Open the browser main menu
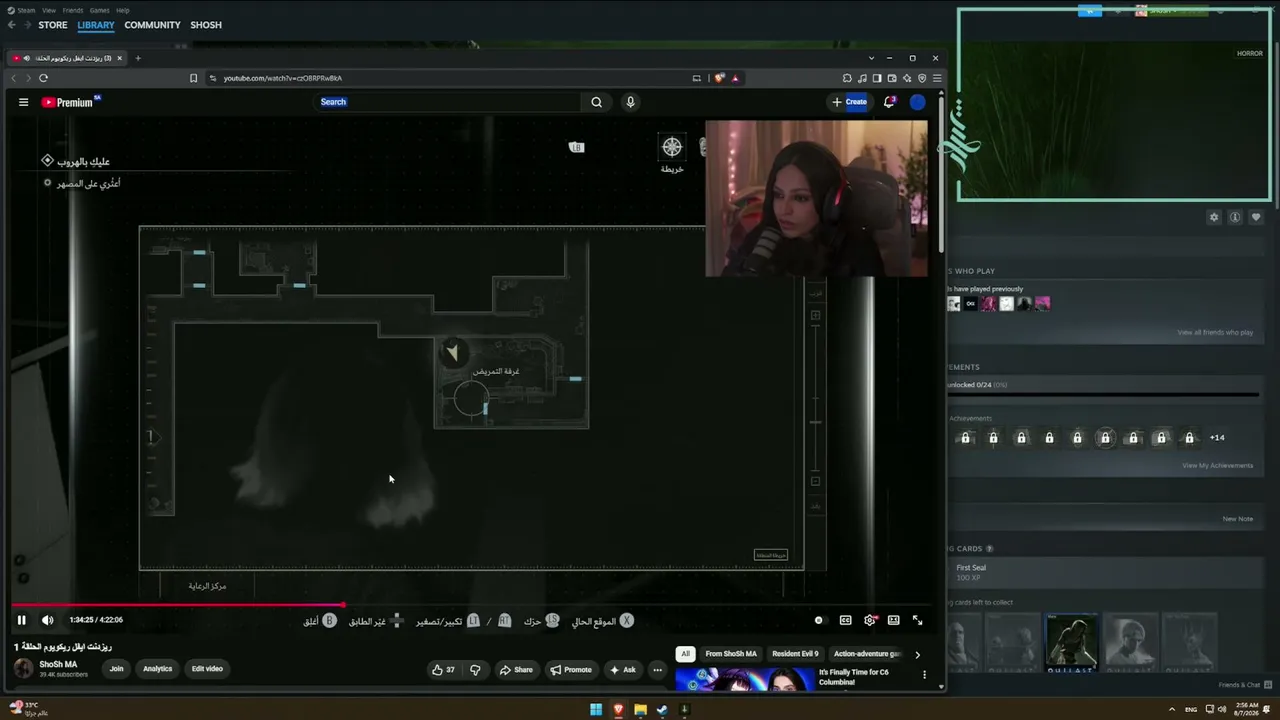The width and height of the screenshot is (1280, 720). coord(937,78)
